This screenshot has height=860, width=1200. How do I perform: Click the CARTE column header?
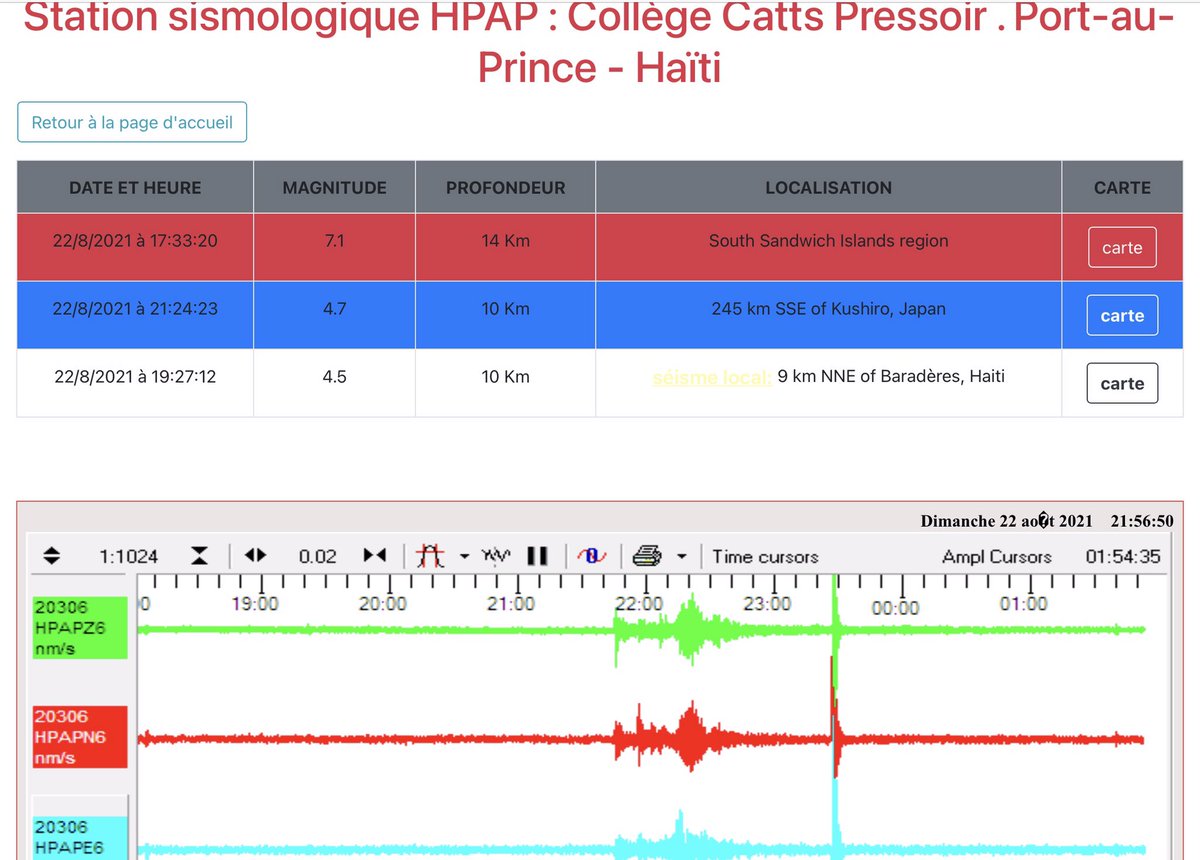pos(1122,187)
